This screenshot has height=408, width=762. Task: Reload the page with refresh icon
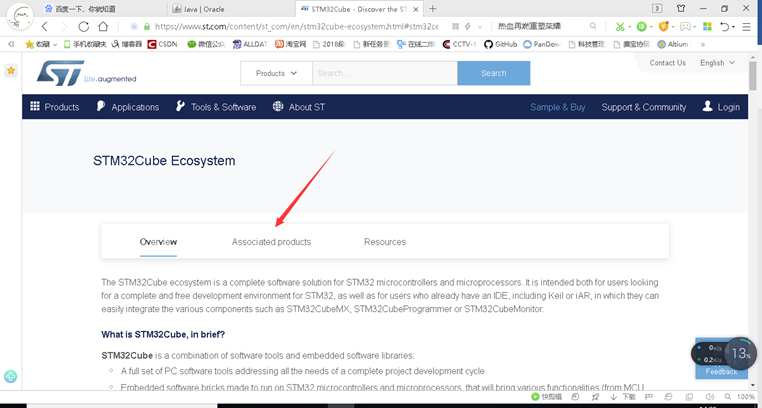coord(84,27)
